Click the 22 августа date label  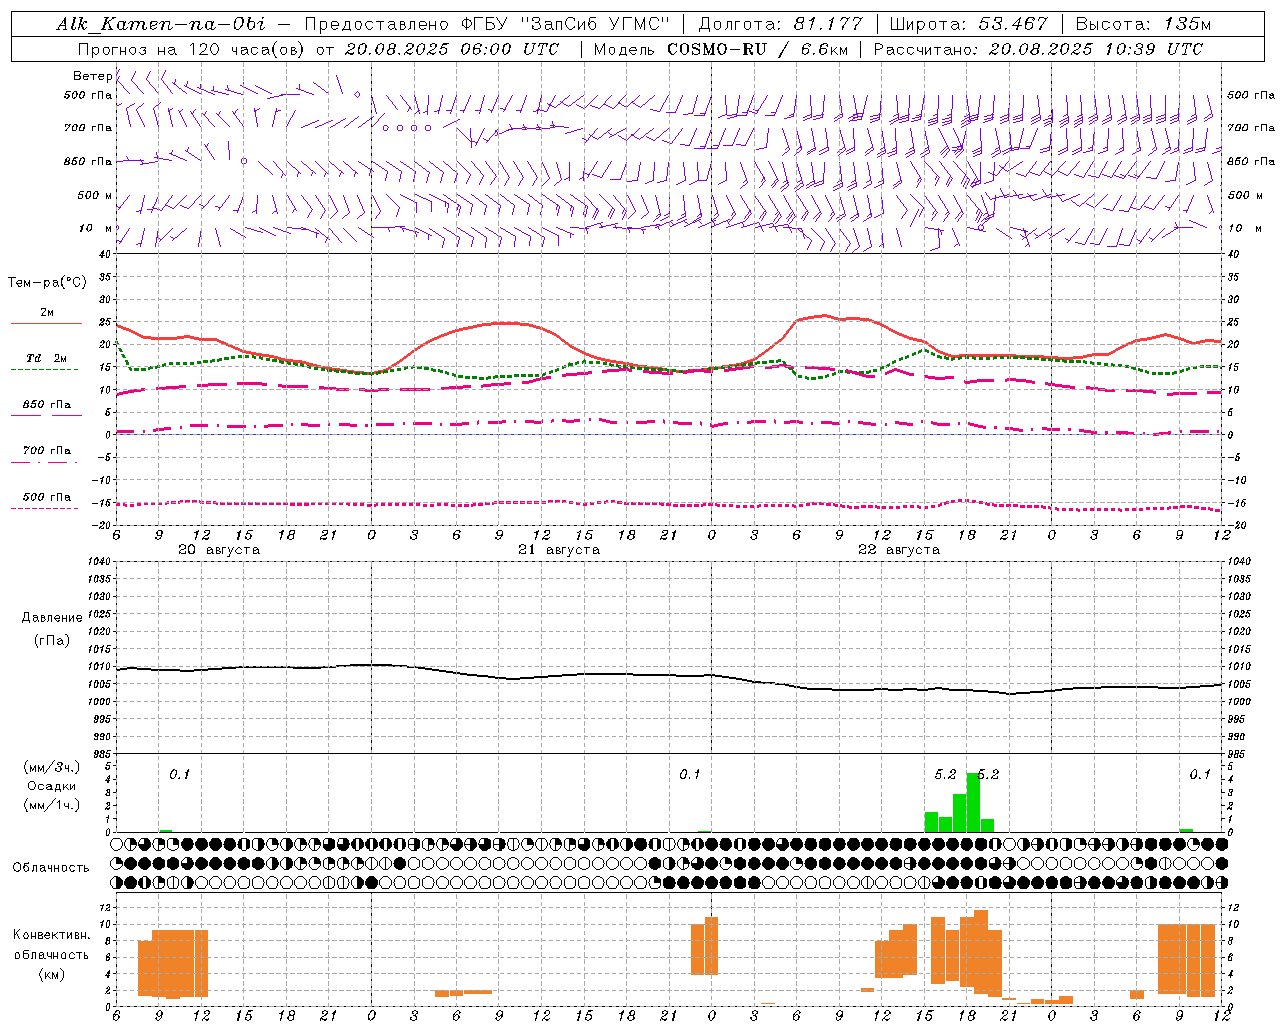899,550
